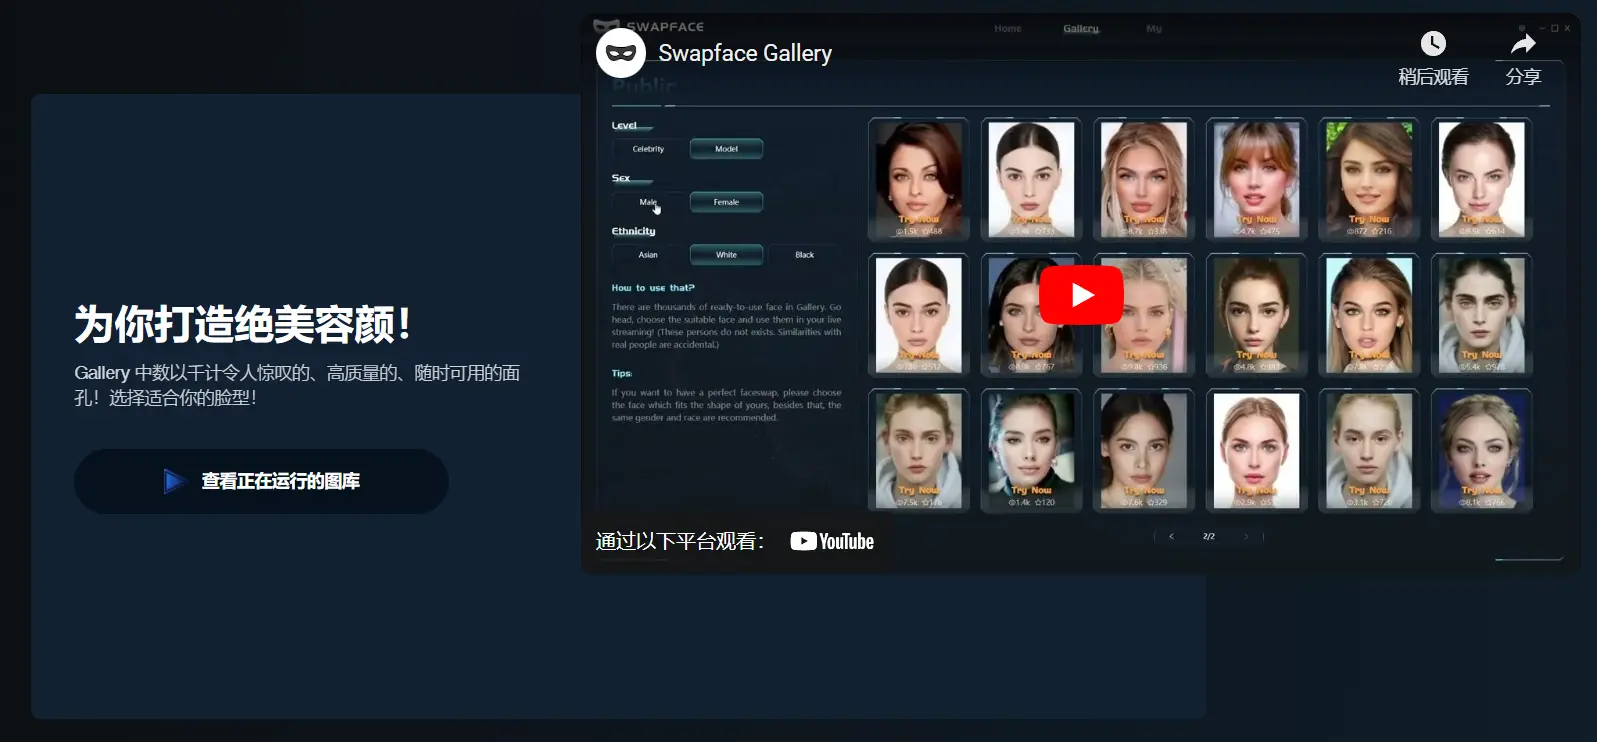Select the Home tab in the video preview
Screen dimensions: 1597x742
coord(1008,29)
